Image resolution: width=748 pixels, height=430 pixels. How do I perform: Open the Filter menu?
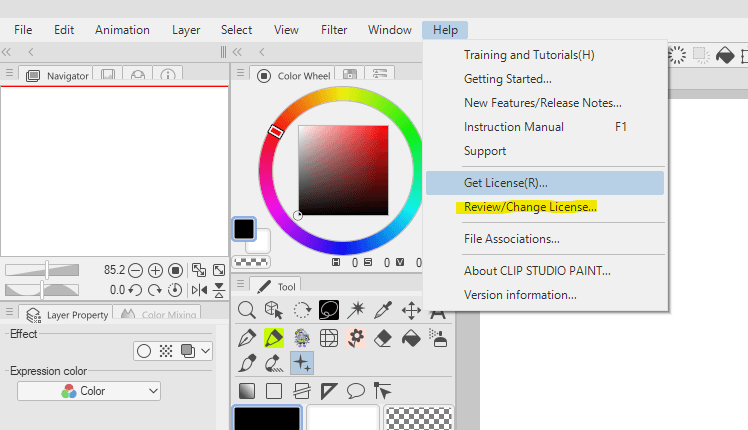point(334,30)
